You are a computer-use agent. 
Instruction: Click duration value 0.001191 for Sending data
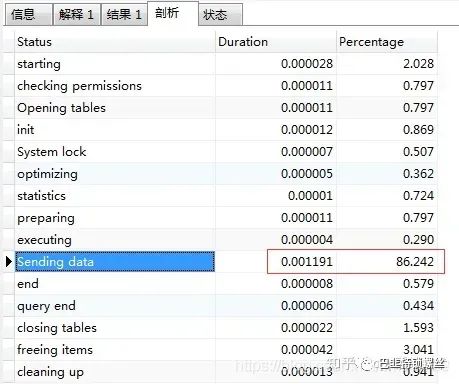point(307,262)
